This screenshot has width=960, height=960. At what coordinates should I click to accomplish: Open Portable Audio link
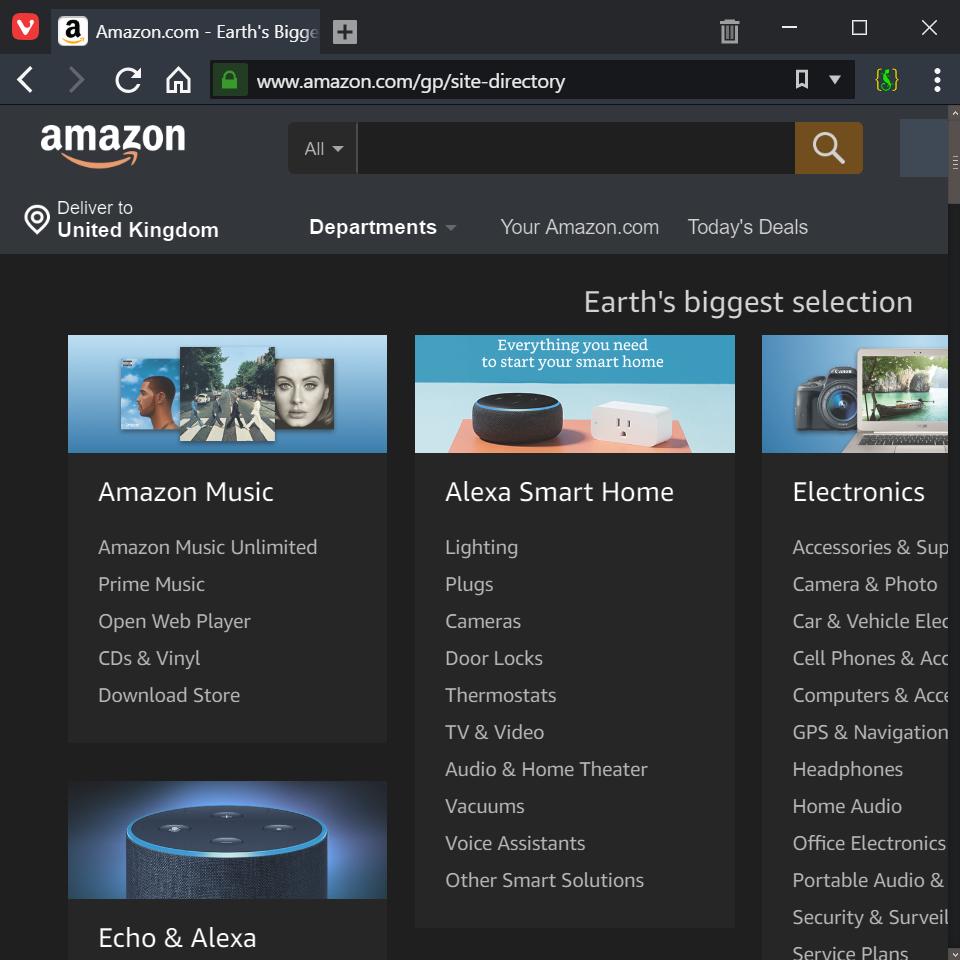point(868,880)
